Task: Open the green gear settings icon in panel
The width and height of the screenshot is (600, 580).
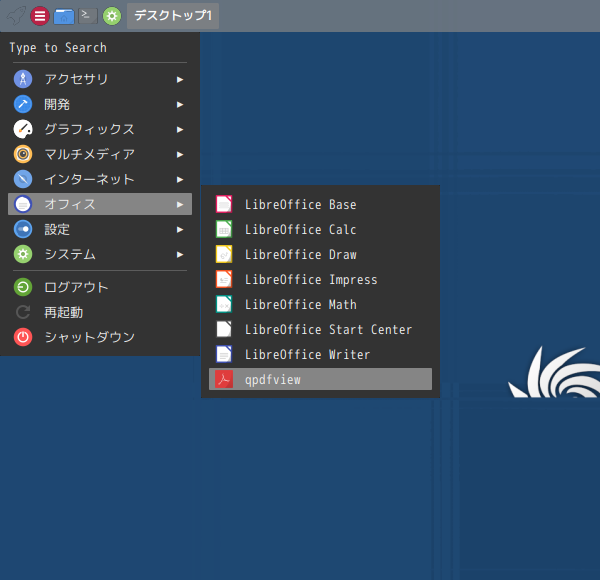Action: coord(112,16)
